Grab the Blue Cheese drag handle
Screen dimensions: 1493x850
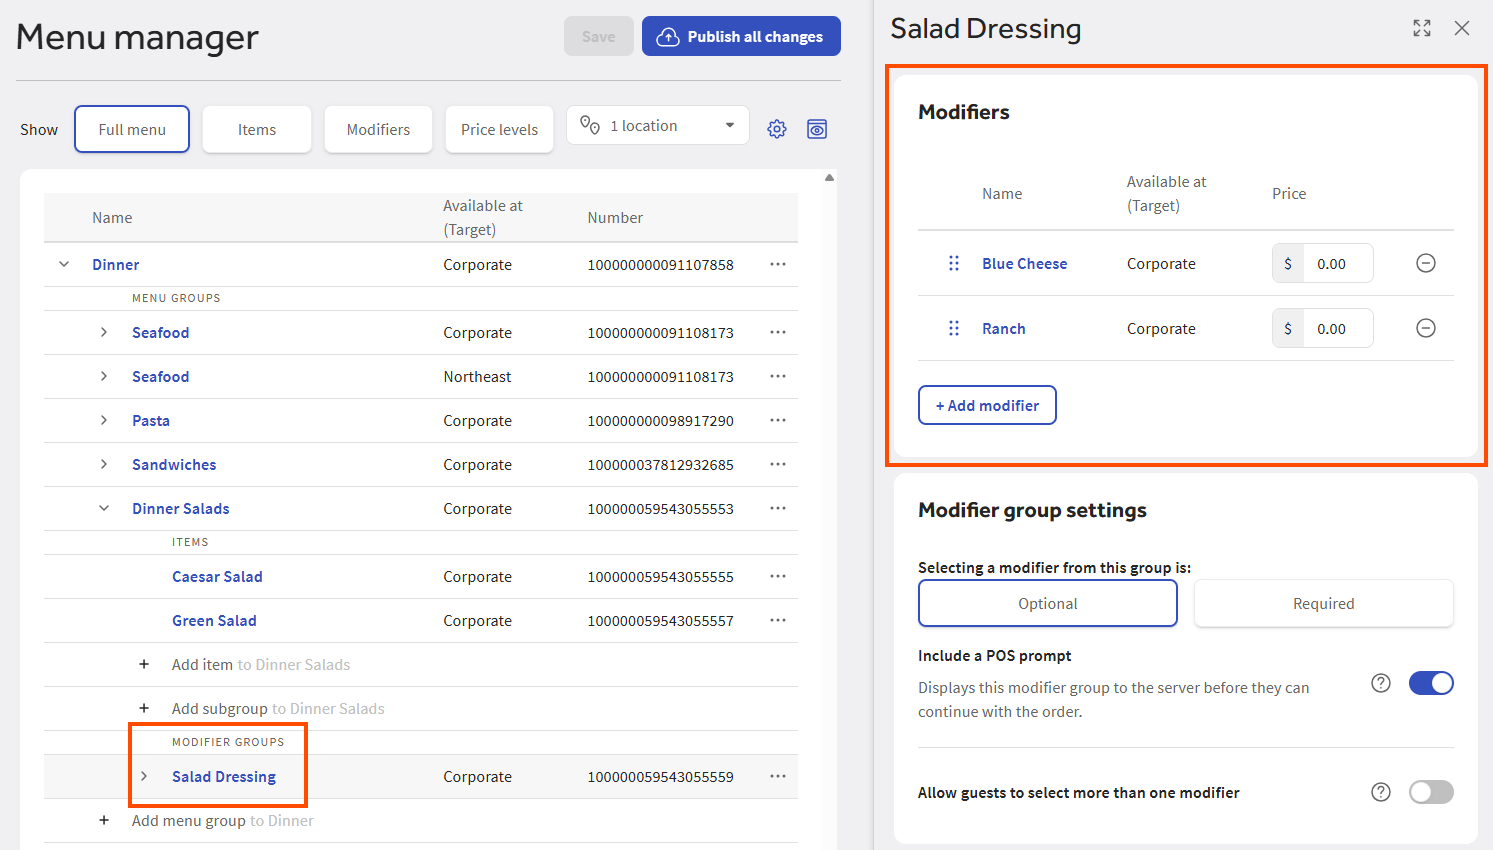pyautogui.click(x=953, y=263)
